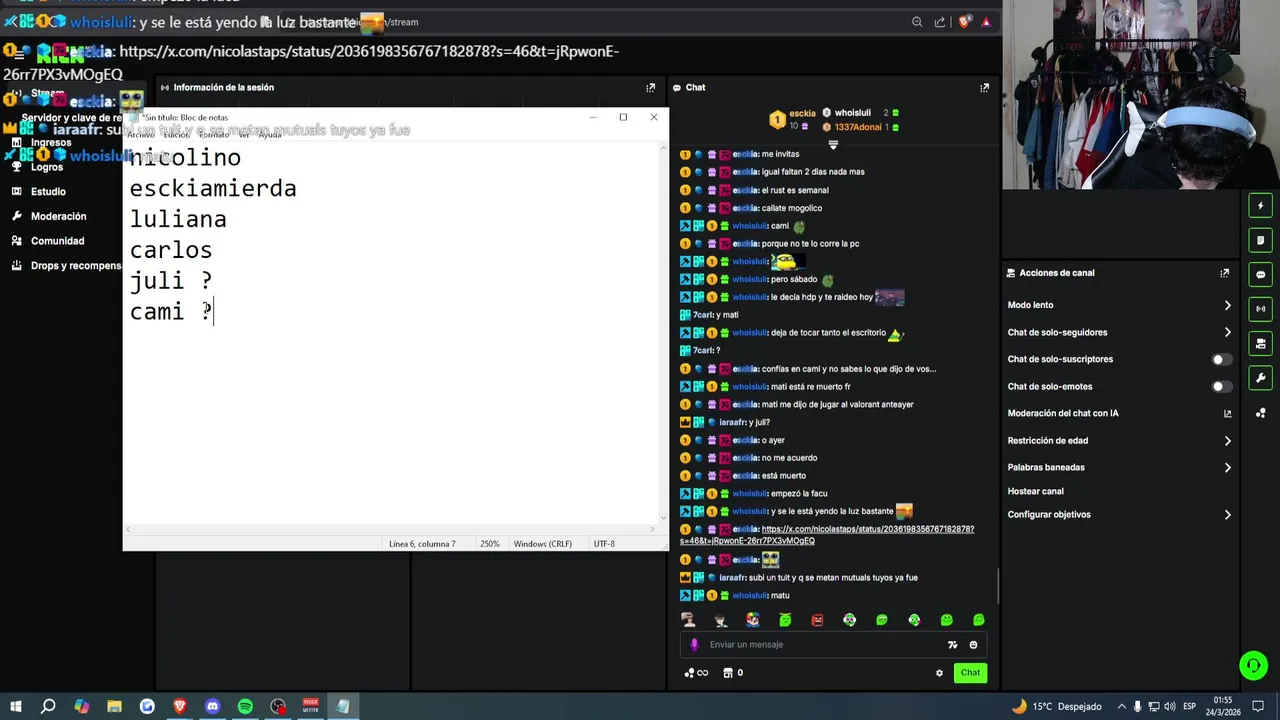This screenshot has height=720, width=1280.
Task: Click the 'esckiamierda' line in Notepad
Action: (x=213, y=189)
